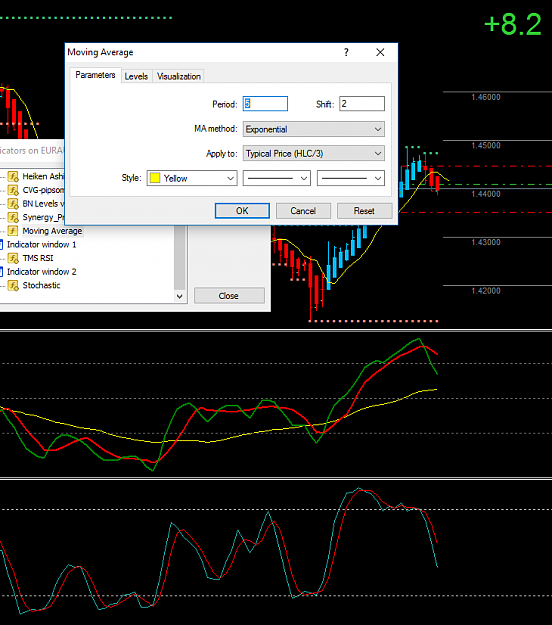Confirm with the OK button
Viewport: 552px width, 625px height.
242,210
